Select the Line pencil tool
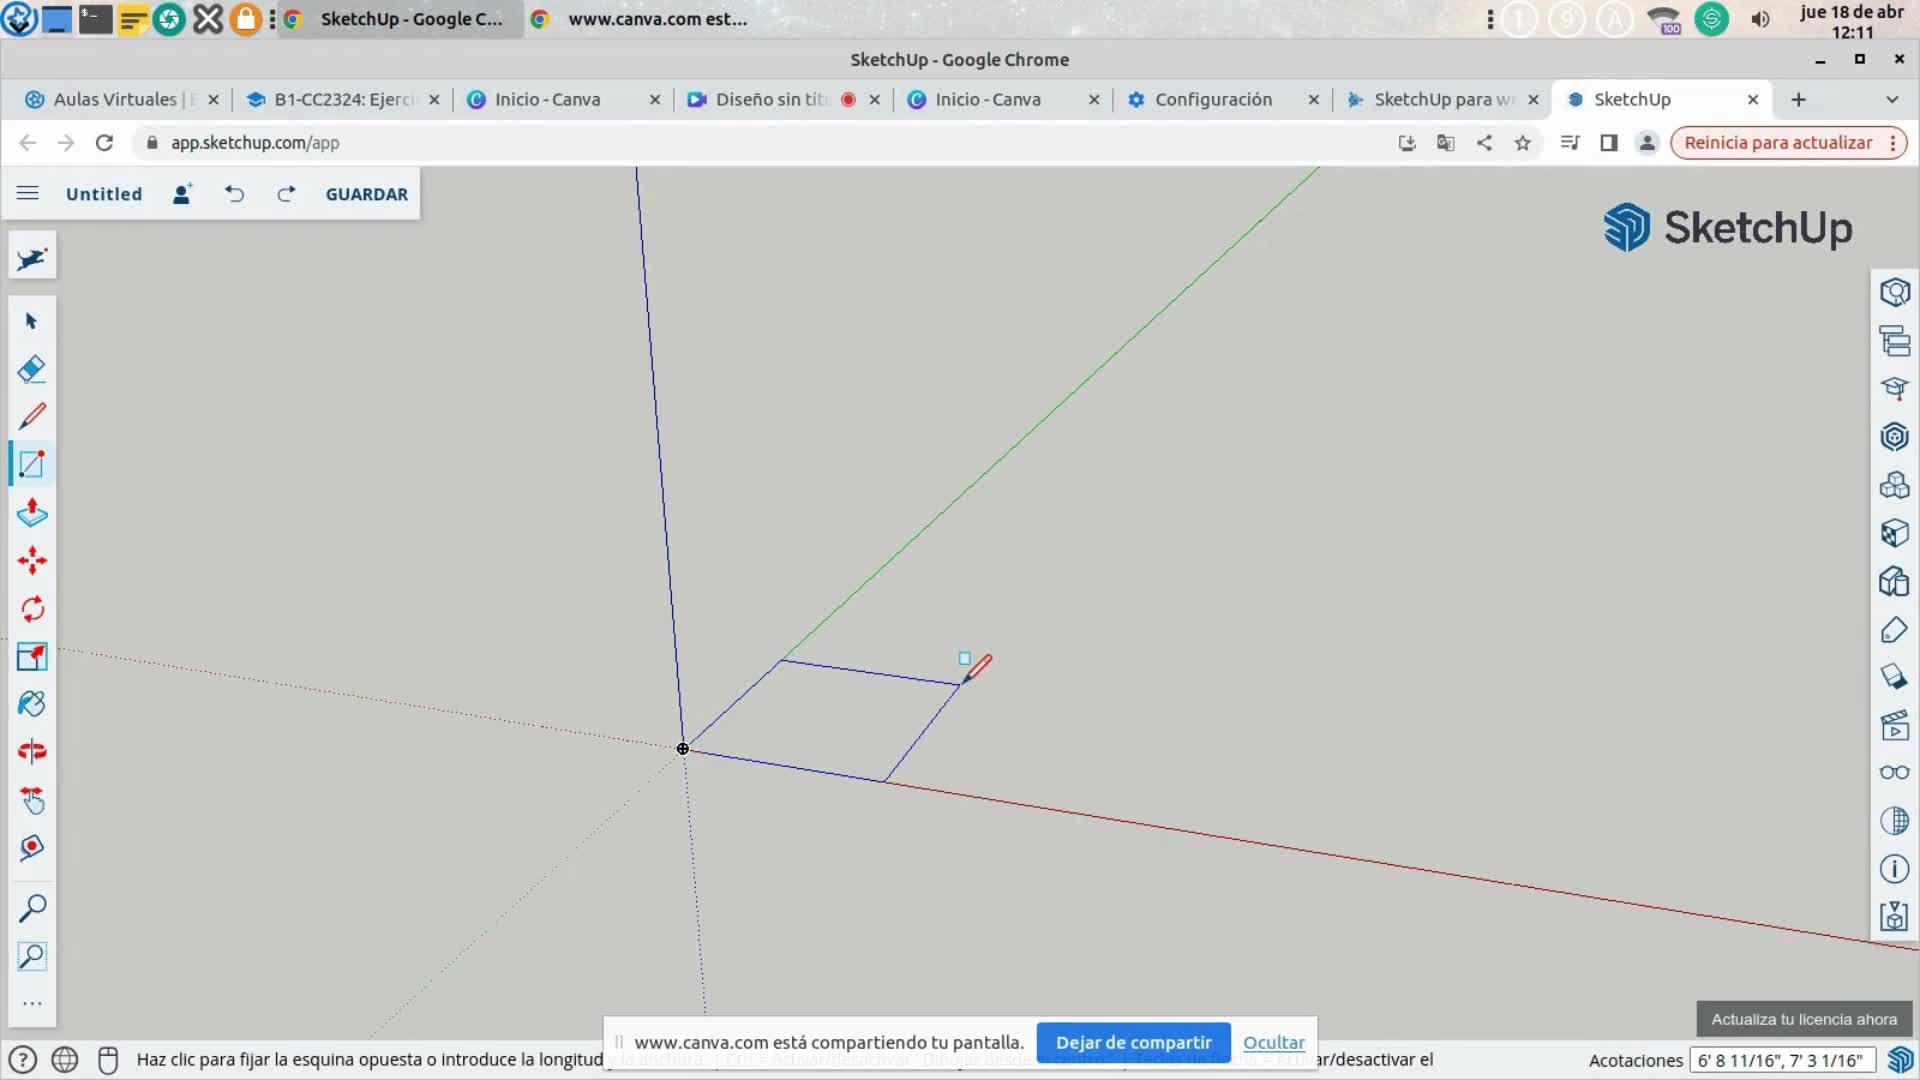1920x1080 pixels. pyautogui.click(x=32, y=416)
